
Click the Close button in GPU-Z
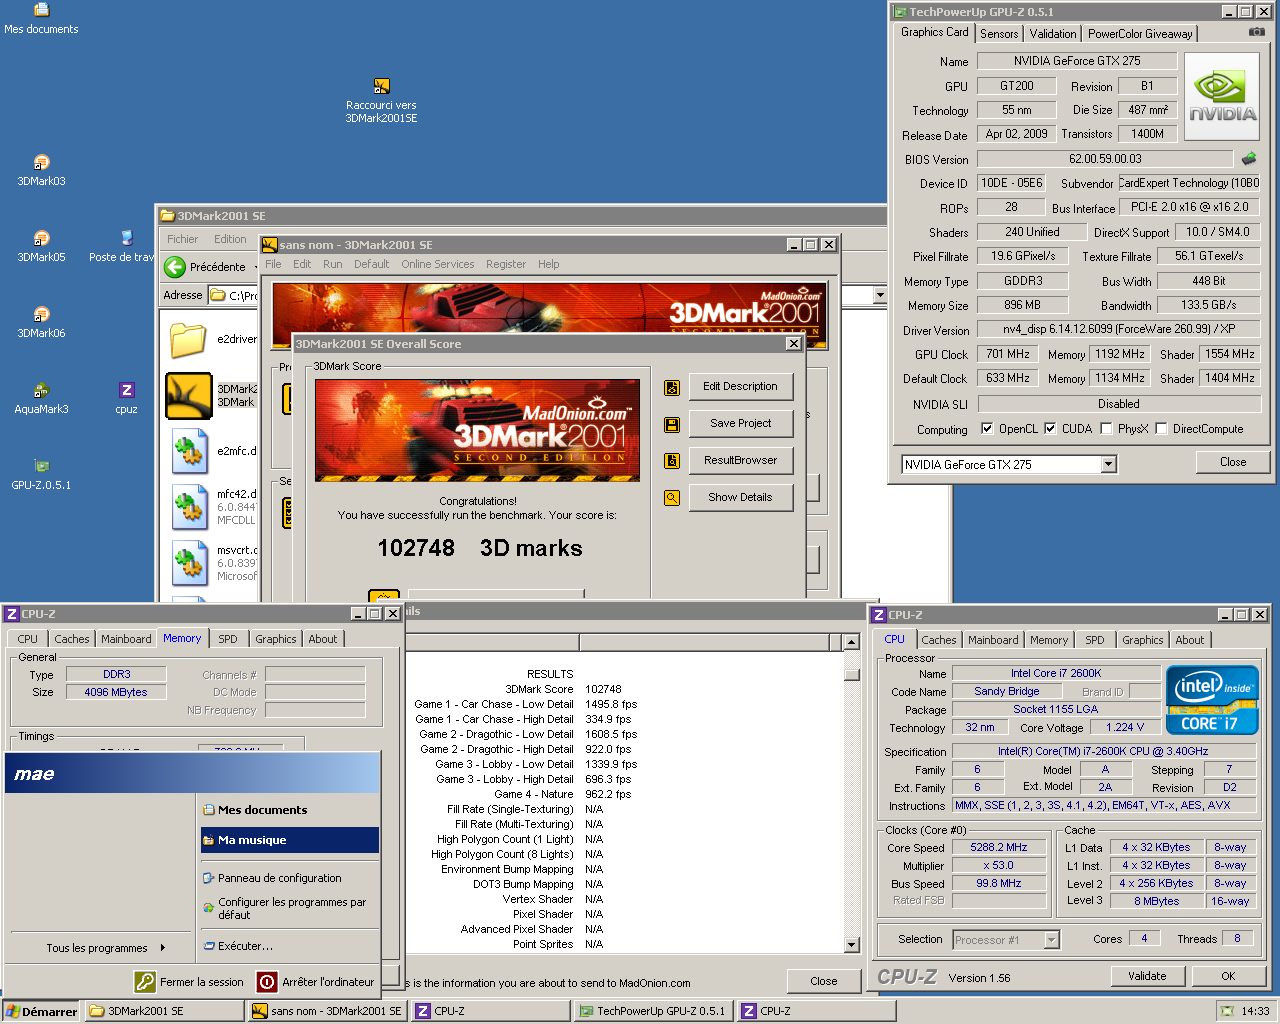coord(1233,462)
